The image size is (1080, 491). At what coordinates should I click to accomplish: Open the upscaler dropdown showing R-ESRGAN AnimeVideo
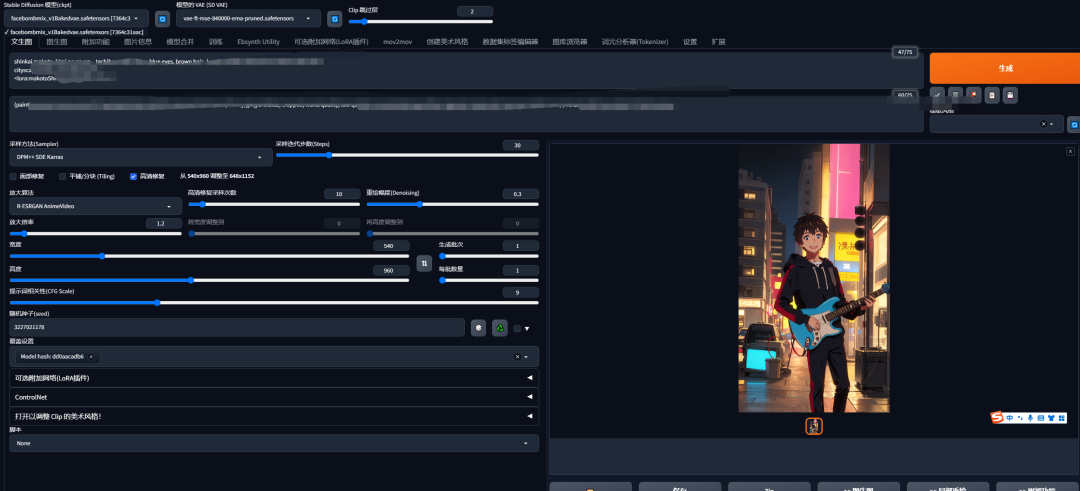96,206
